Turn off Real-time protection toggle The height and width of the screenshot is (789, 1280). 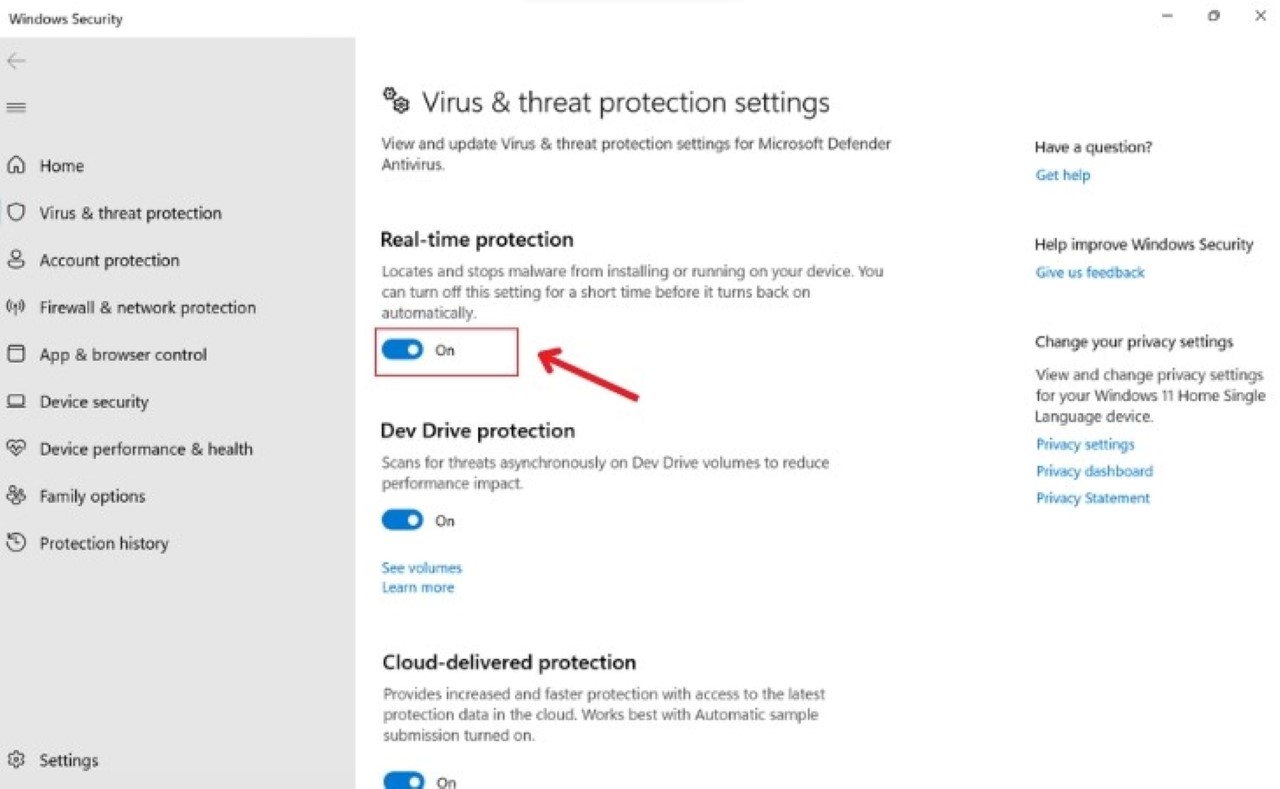click(x=403, y=350)
